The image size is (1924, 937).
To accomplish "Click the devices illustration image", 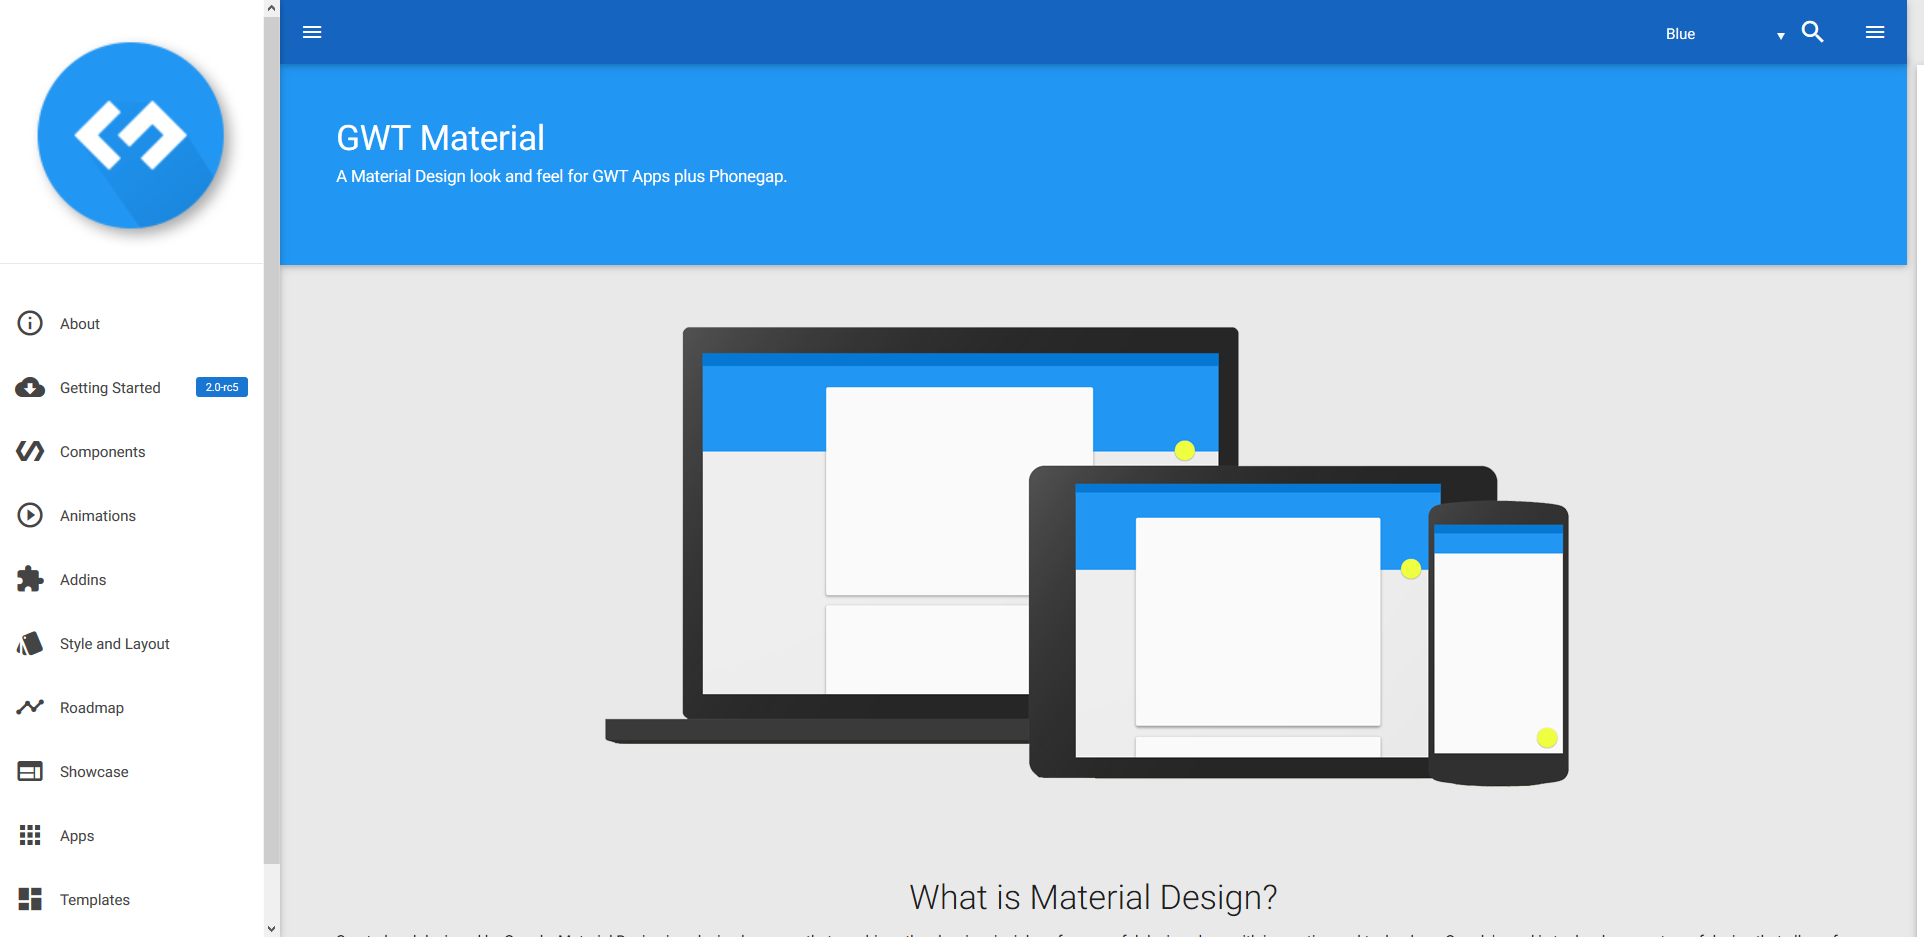I will (1086, 556).
